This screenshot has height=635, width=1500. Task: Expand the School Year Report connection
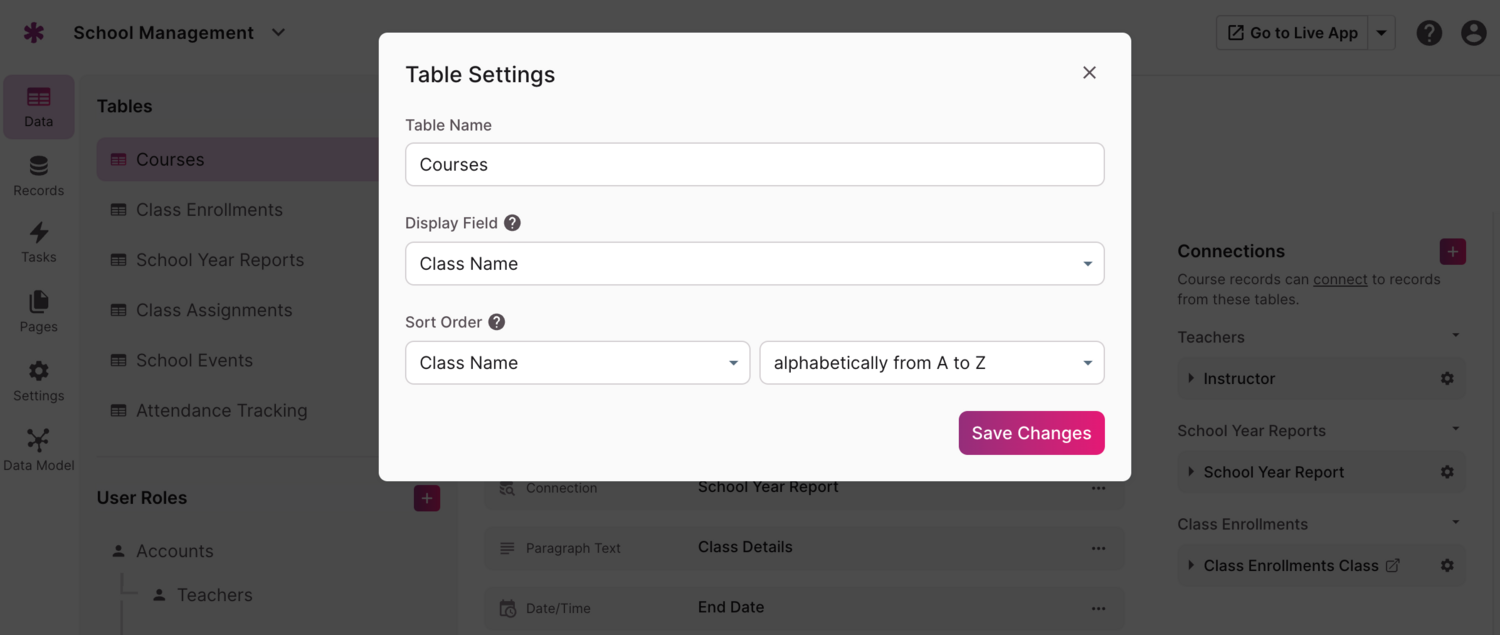coord(1191,472)
